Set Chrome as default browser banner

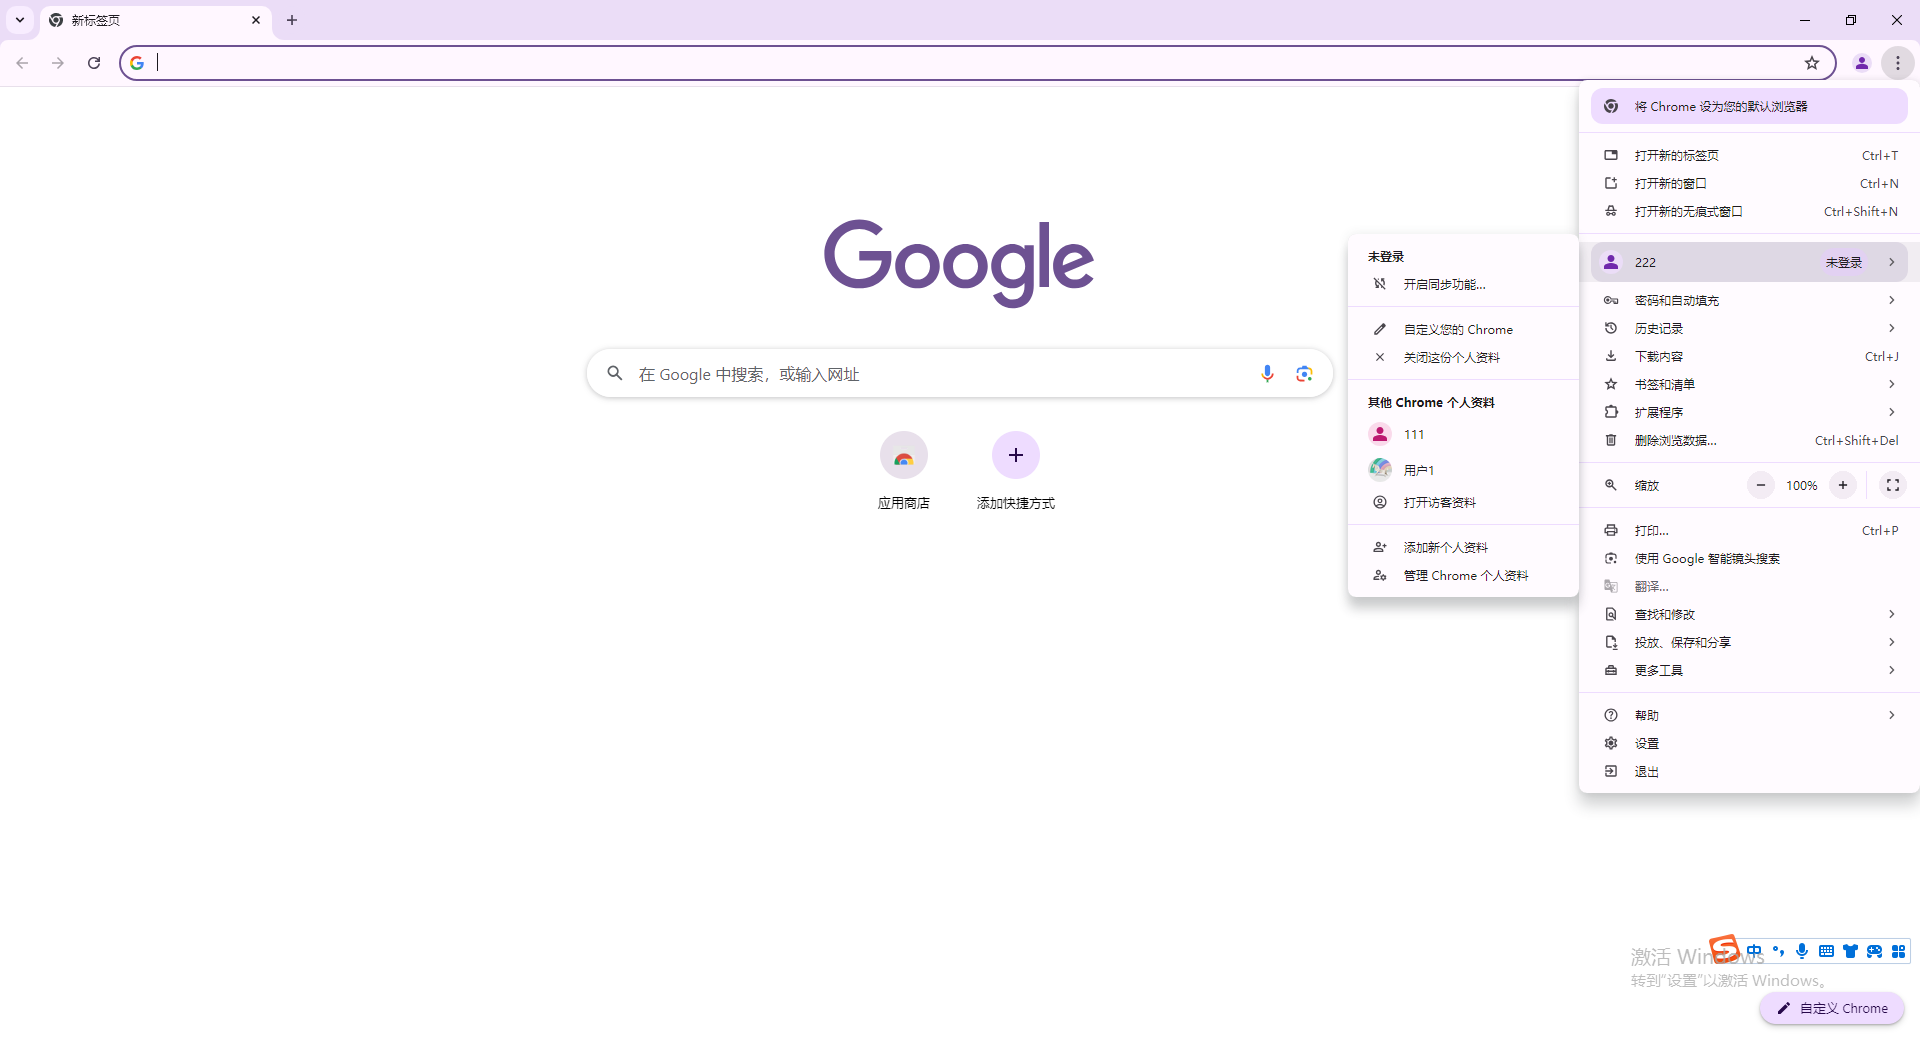tap(1749, 106)
